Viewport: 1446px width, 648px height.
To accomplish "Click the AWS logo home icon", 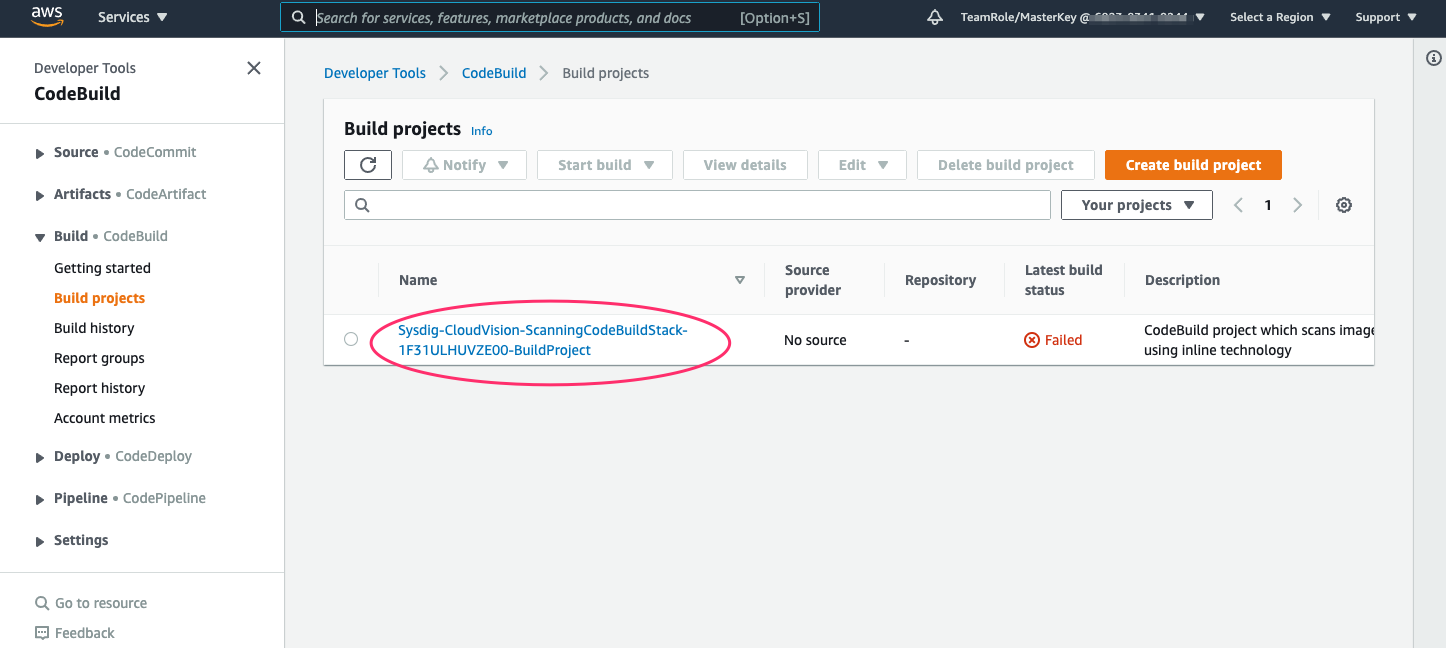I will tap(47, 16).
